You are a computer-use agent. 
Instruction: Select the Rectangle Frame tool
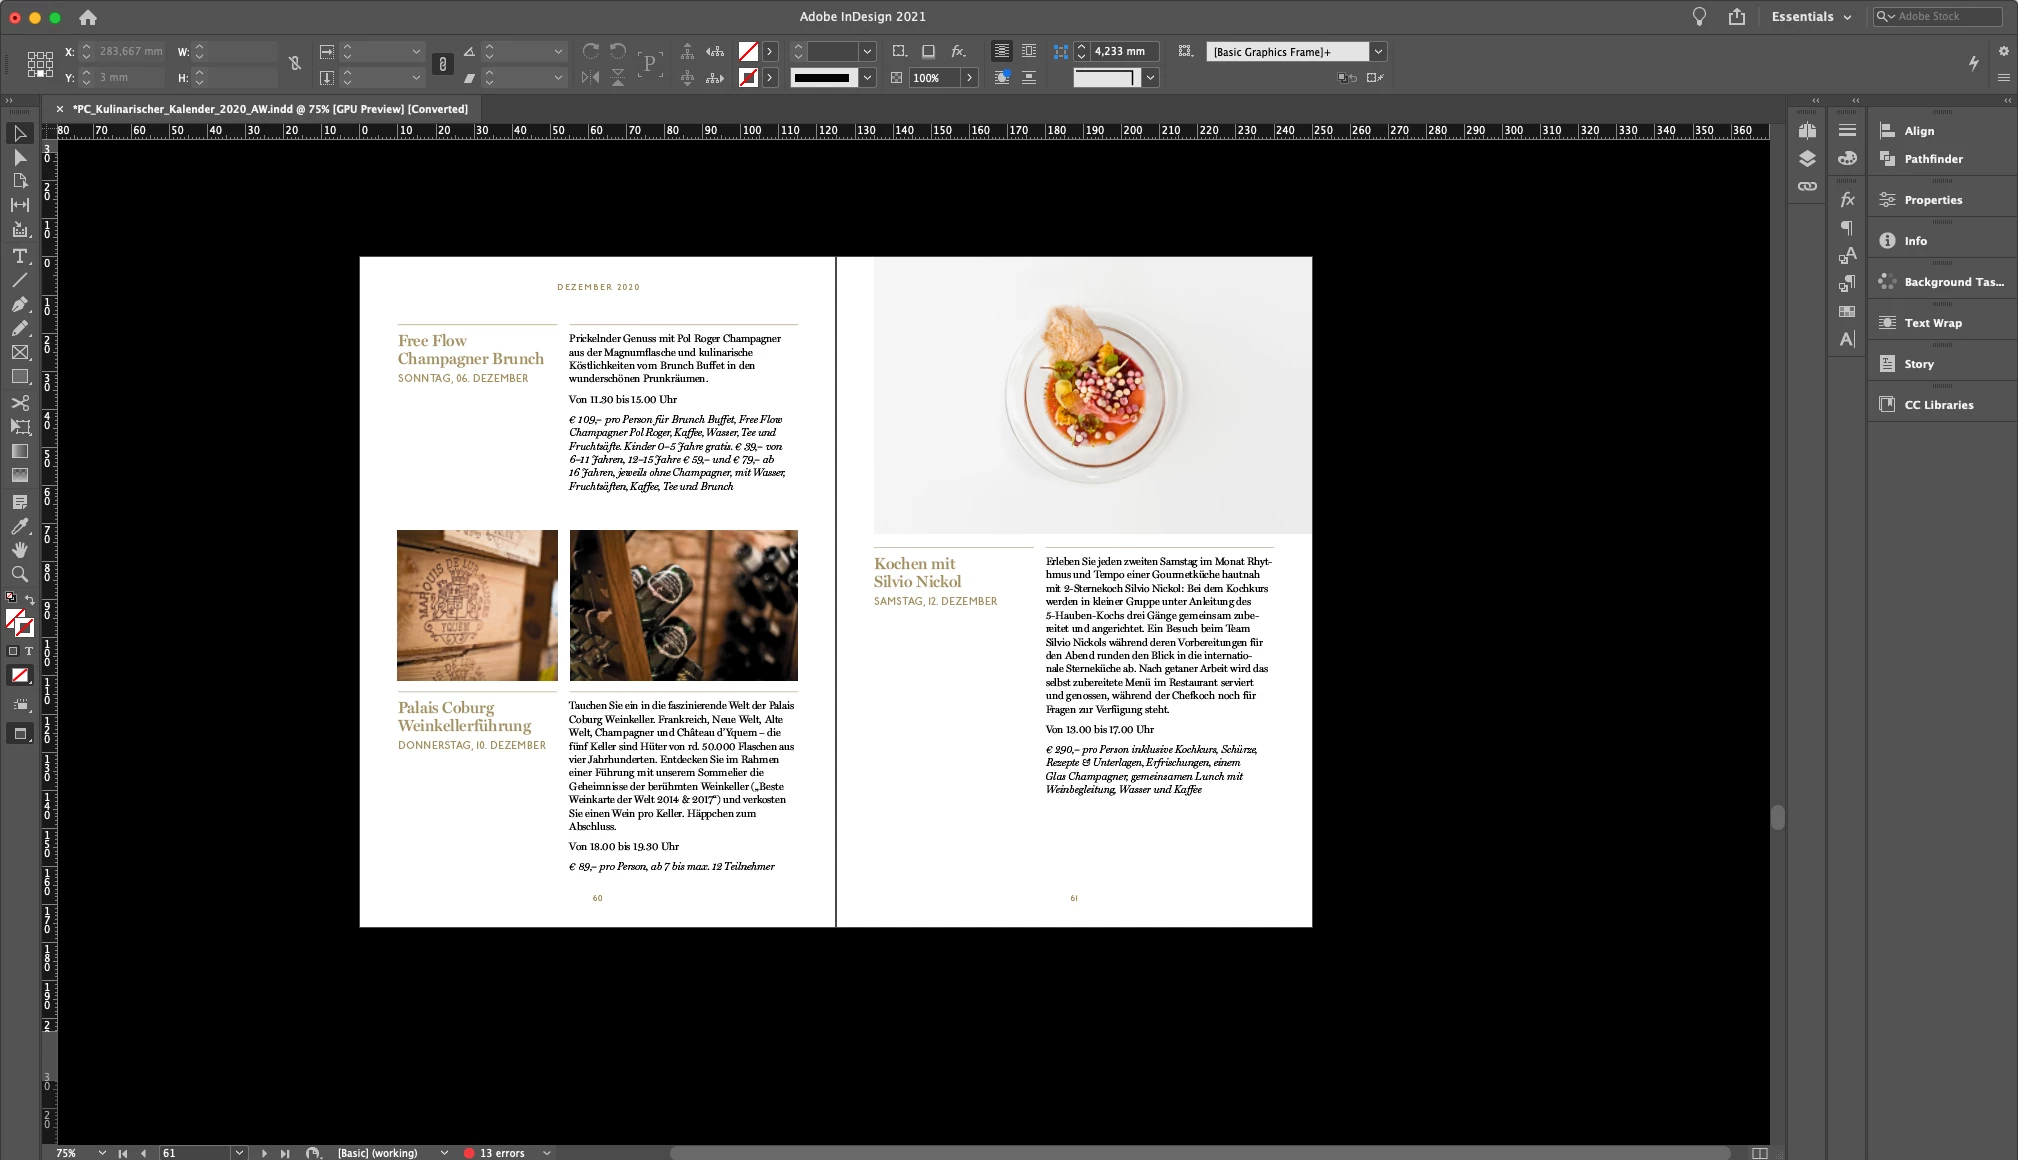[x=19, y=352]
